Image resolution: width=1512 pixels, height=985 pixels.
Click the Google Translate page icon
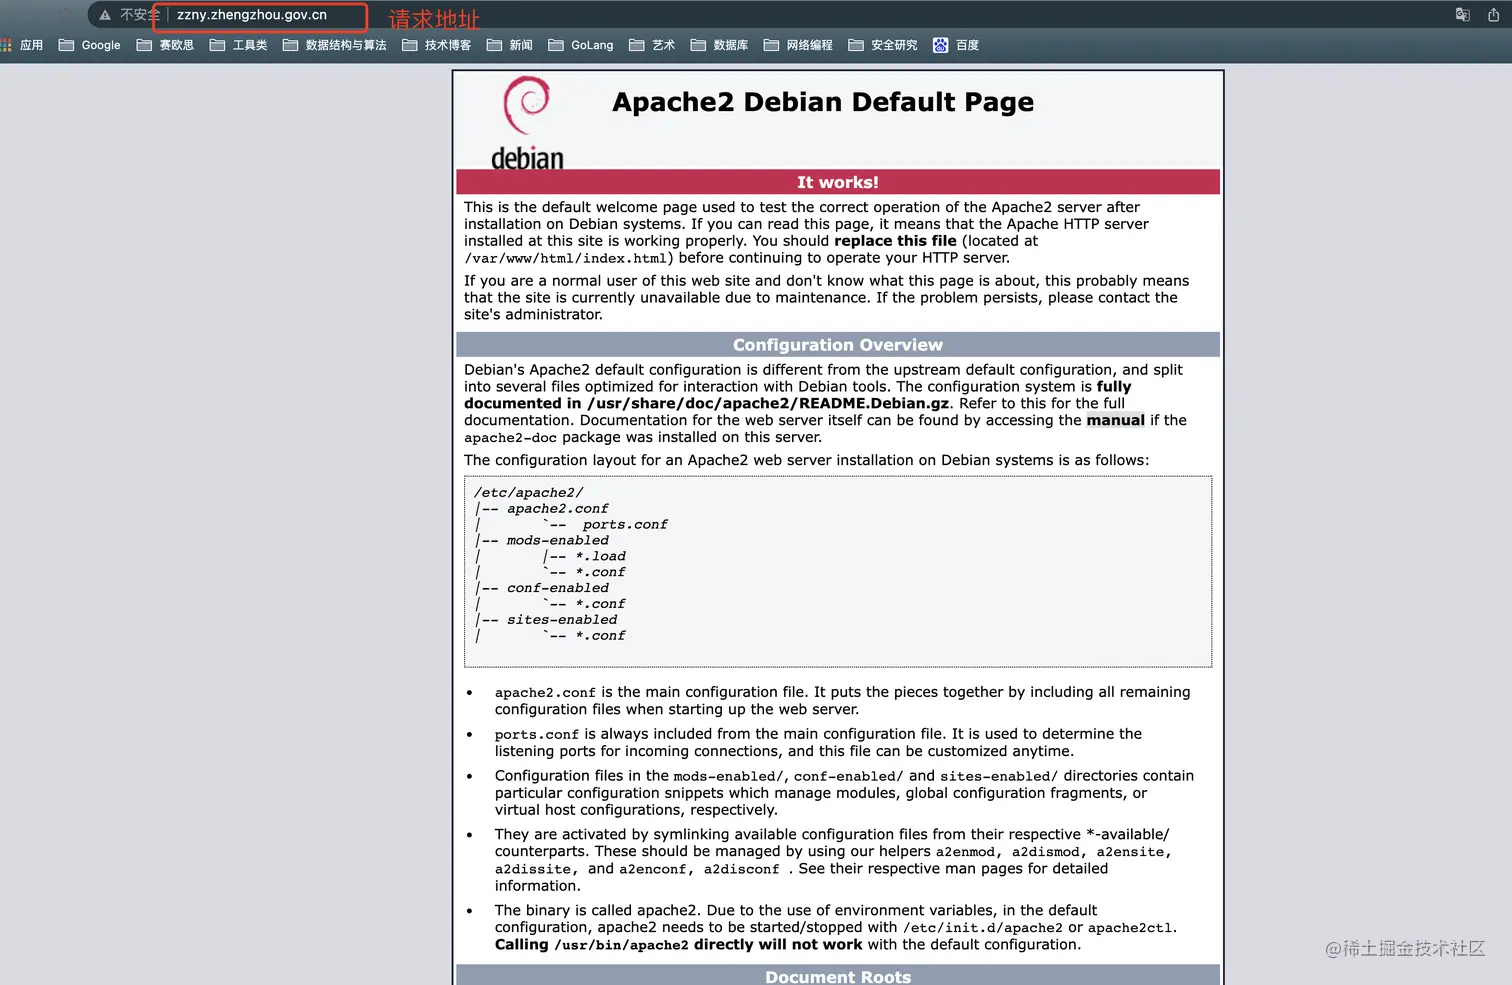pos(1462,15)
